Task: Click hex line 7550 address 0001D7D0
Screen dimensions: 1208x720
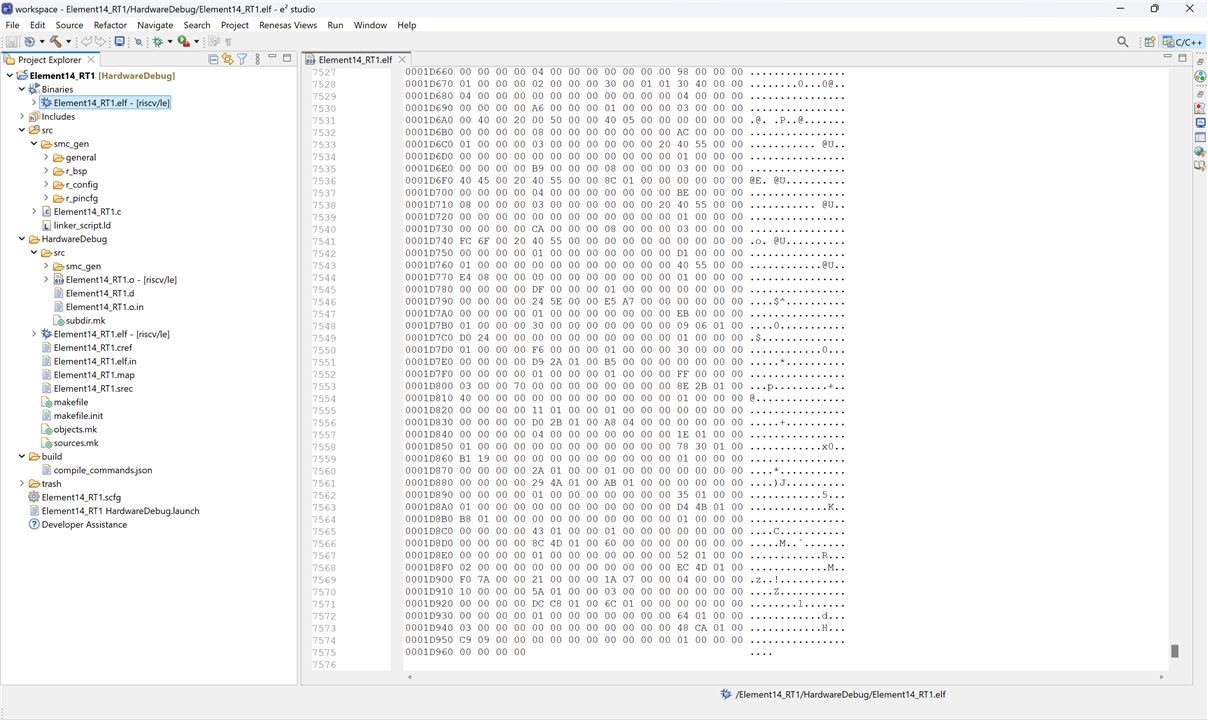Action: [429, 351]
